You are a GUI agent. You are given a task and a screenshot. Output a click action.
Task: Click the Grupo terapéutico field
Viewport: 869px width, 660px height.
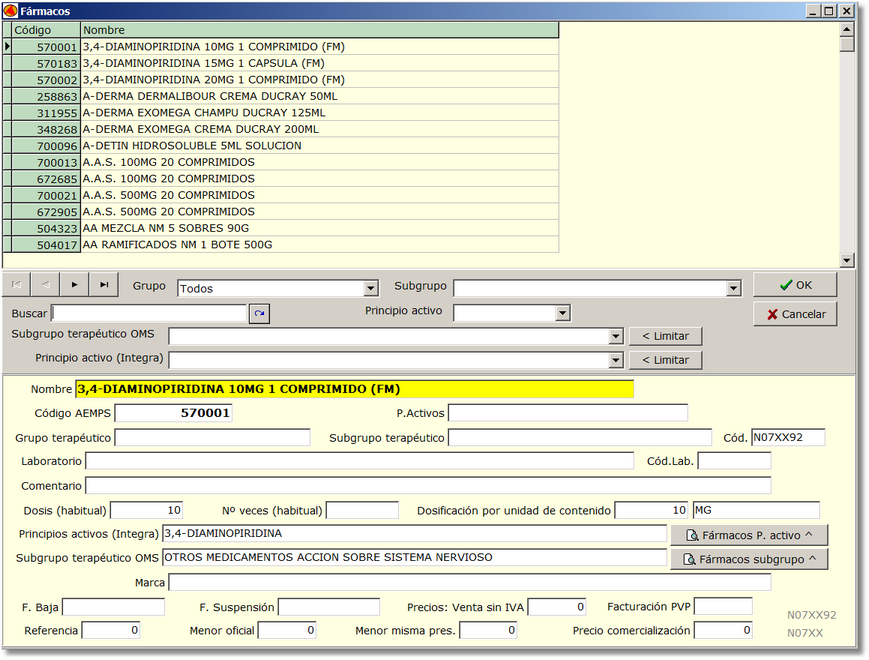(212, 438)
